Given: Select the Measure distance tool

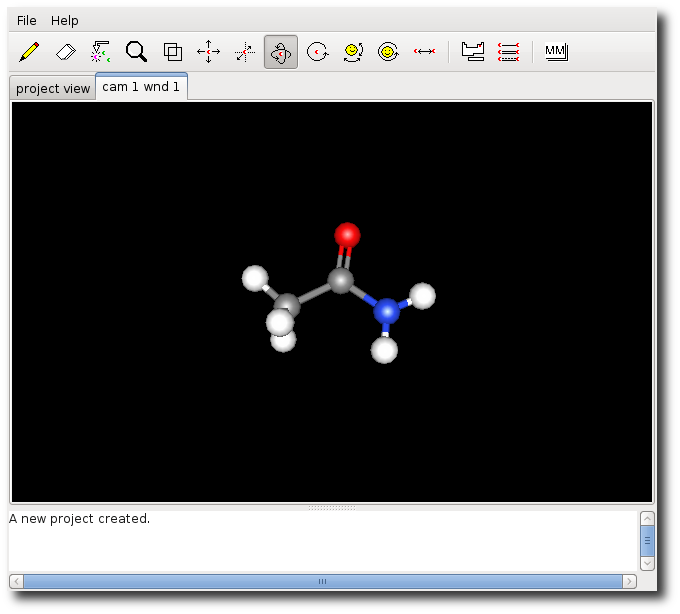Looking at the screenshot, I should pos(424,51).
